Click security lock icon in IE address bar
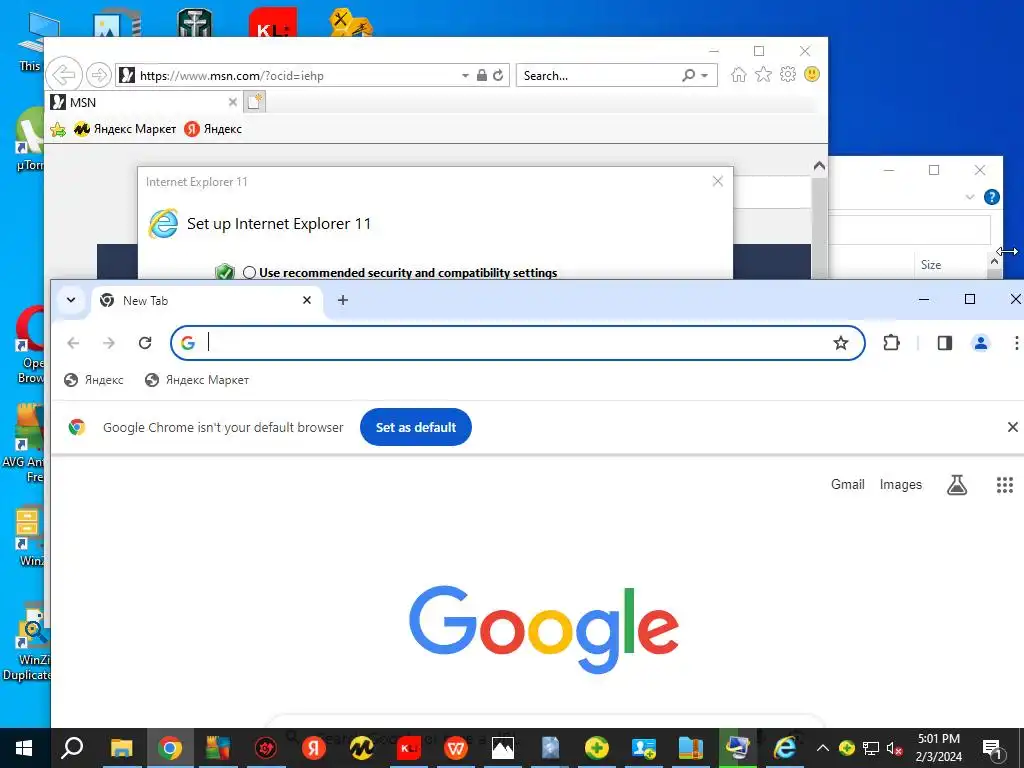Viewport: 1024px width, 768px height. click(x=481, y=75)
